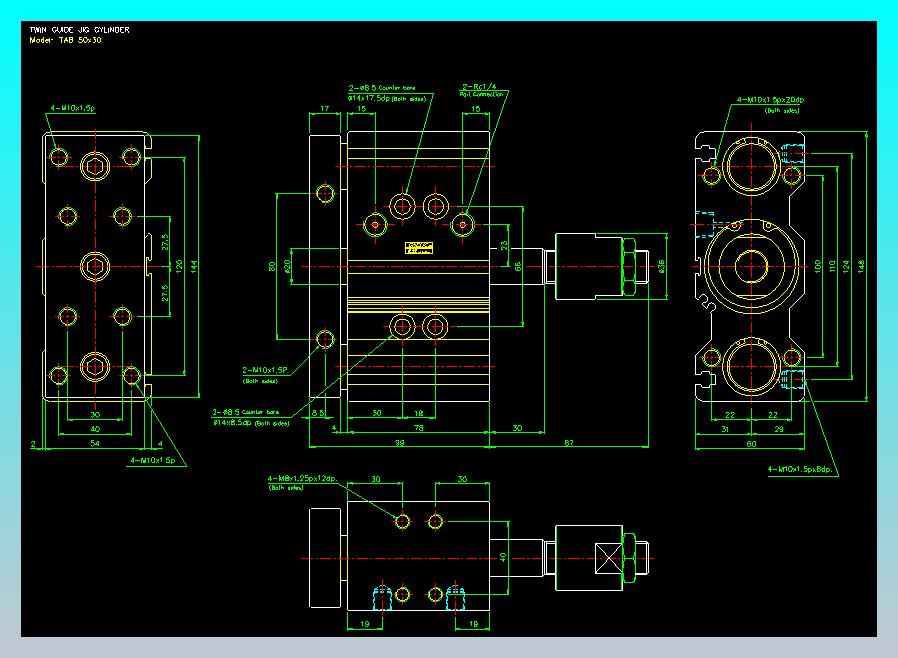
Task: Select the ø36 rod end diameter dimension
Action: coord(662,266)
